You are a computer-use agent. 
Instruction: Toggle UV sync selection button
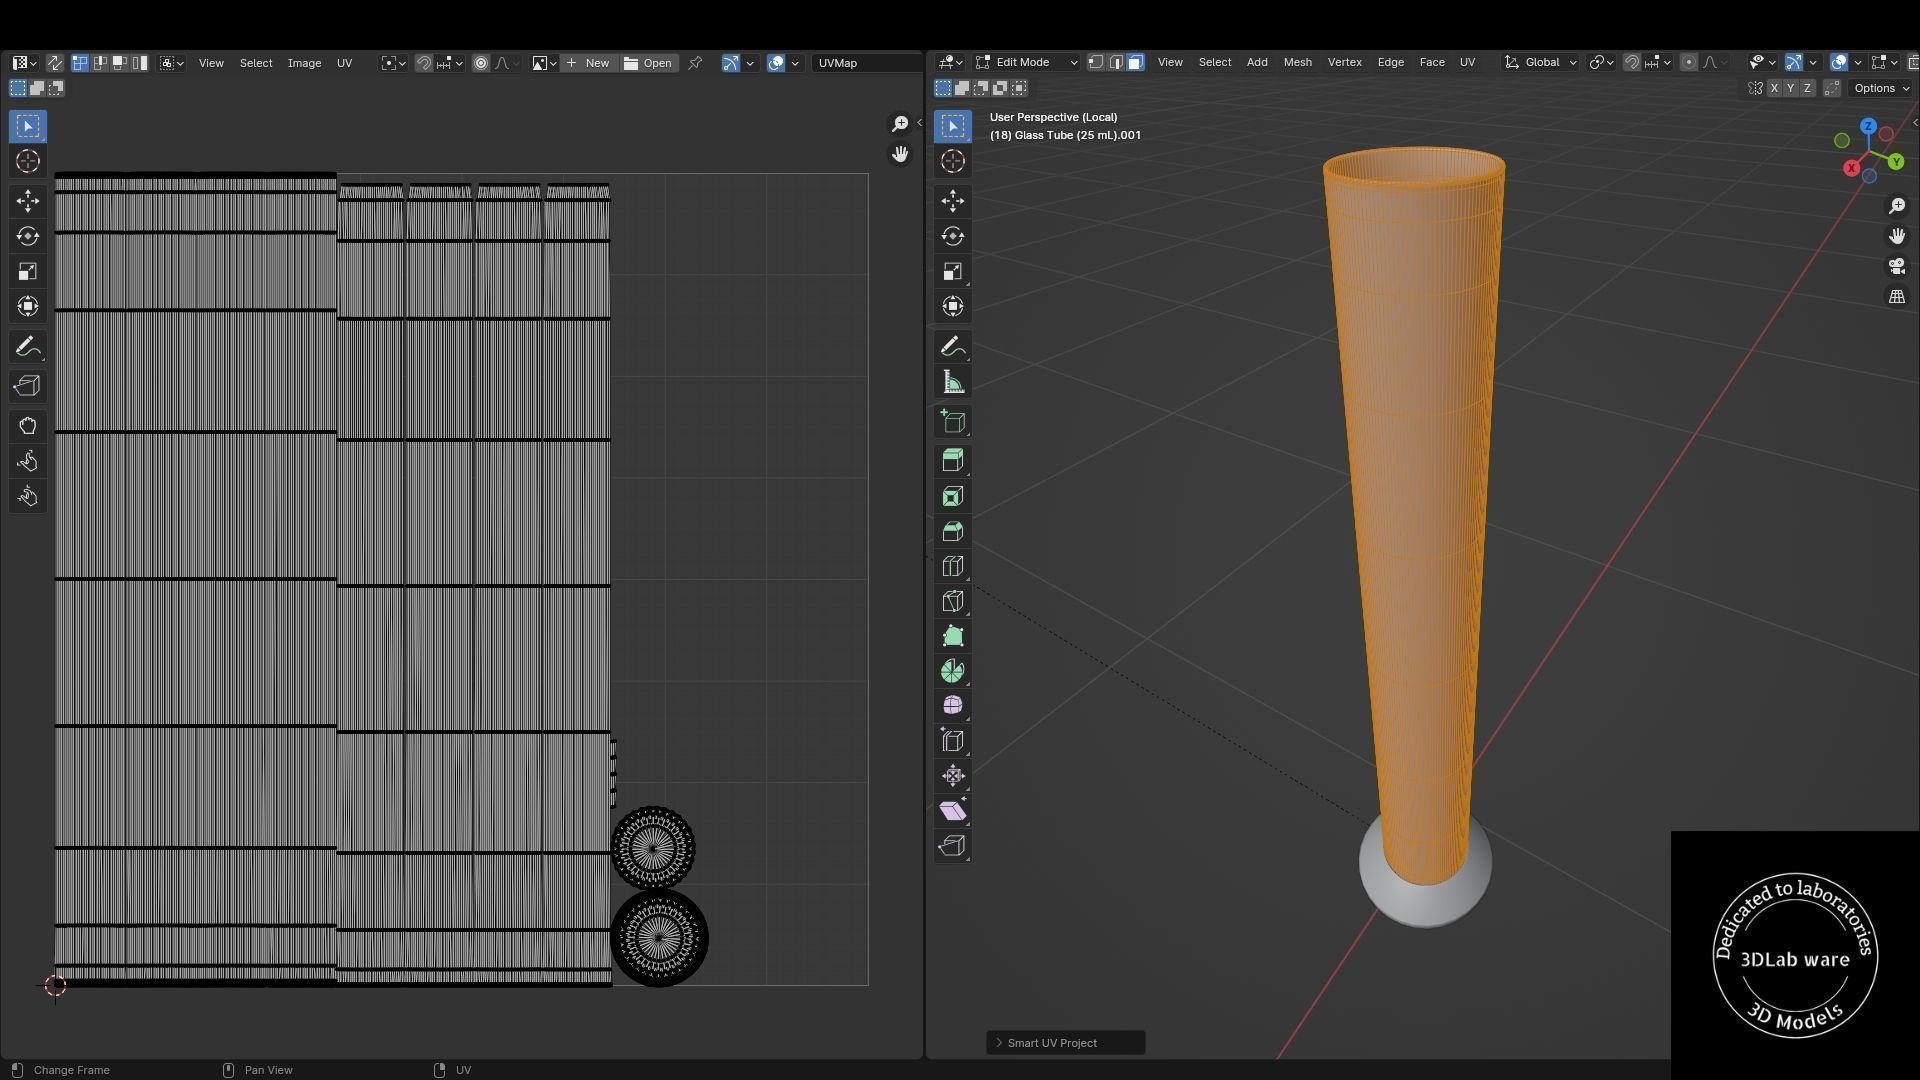(54, 63)
